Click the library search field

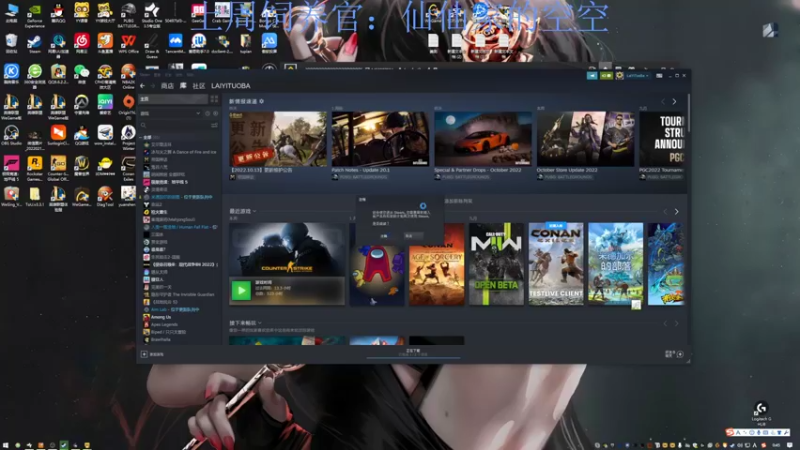tap(175, 125)
